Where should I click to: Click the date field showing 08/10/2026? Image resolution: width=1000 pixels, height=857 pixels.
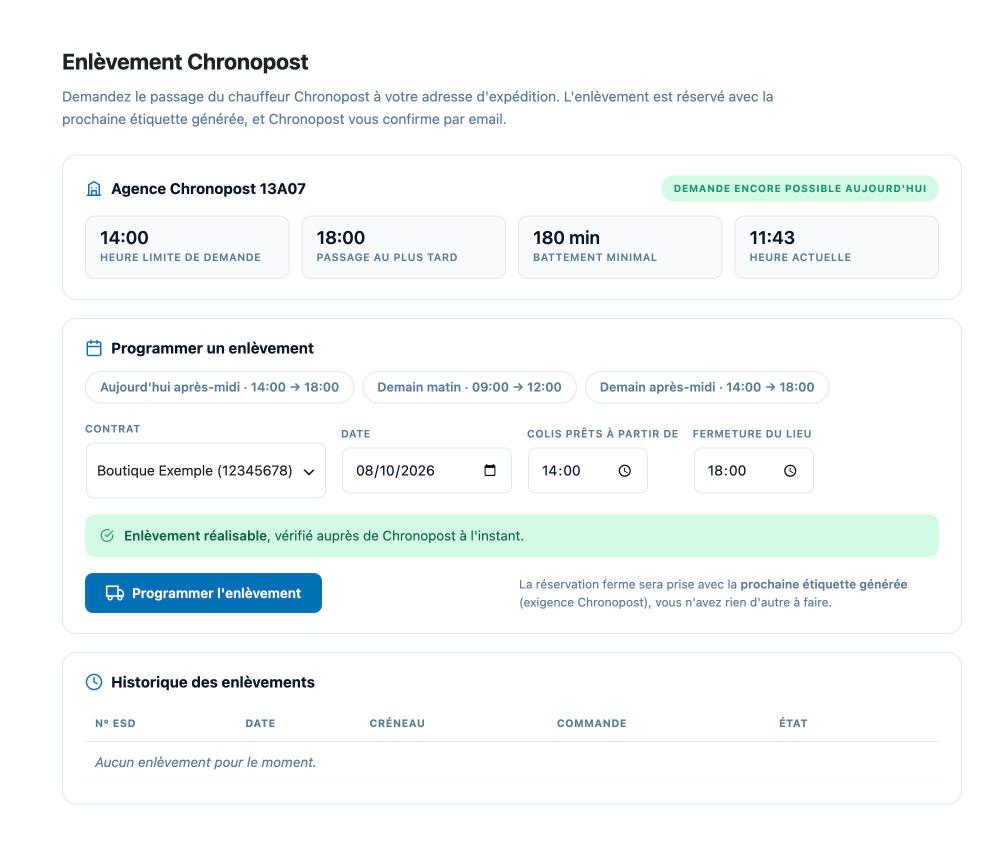tap(427, 471)
